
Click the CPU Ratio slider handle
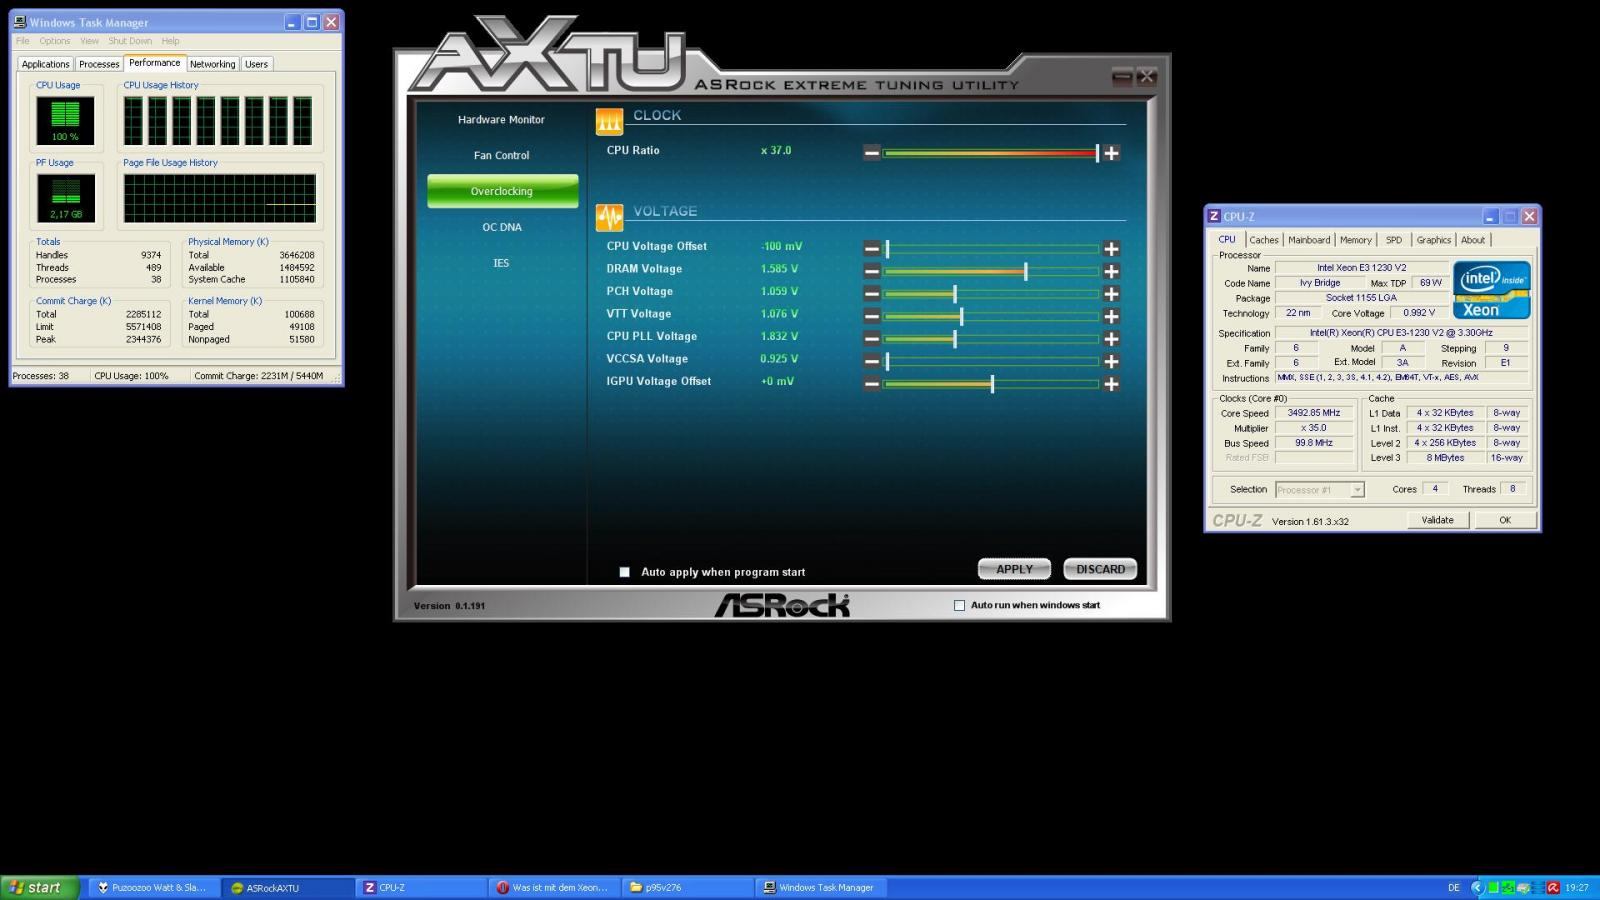(x=1097, y=153)
